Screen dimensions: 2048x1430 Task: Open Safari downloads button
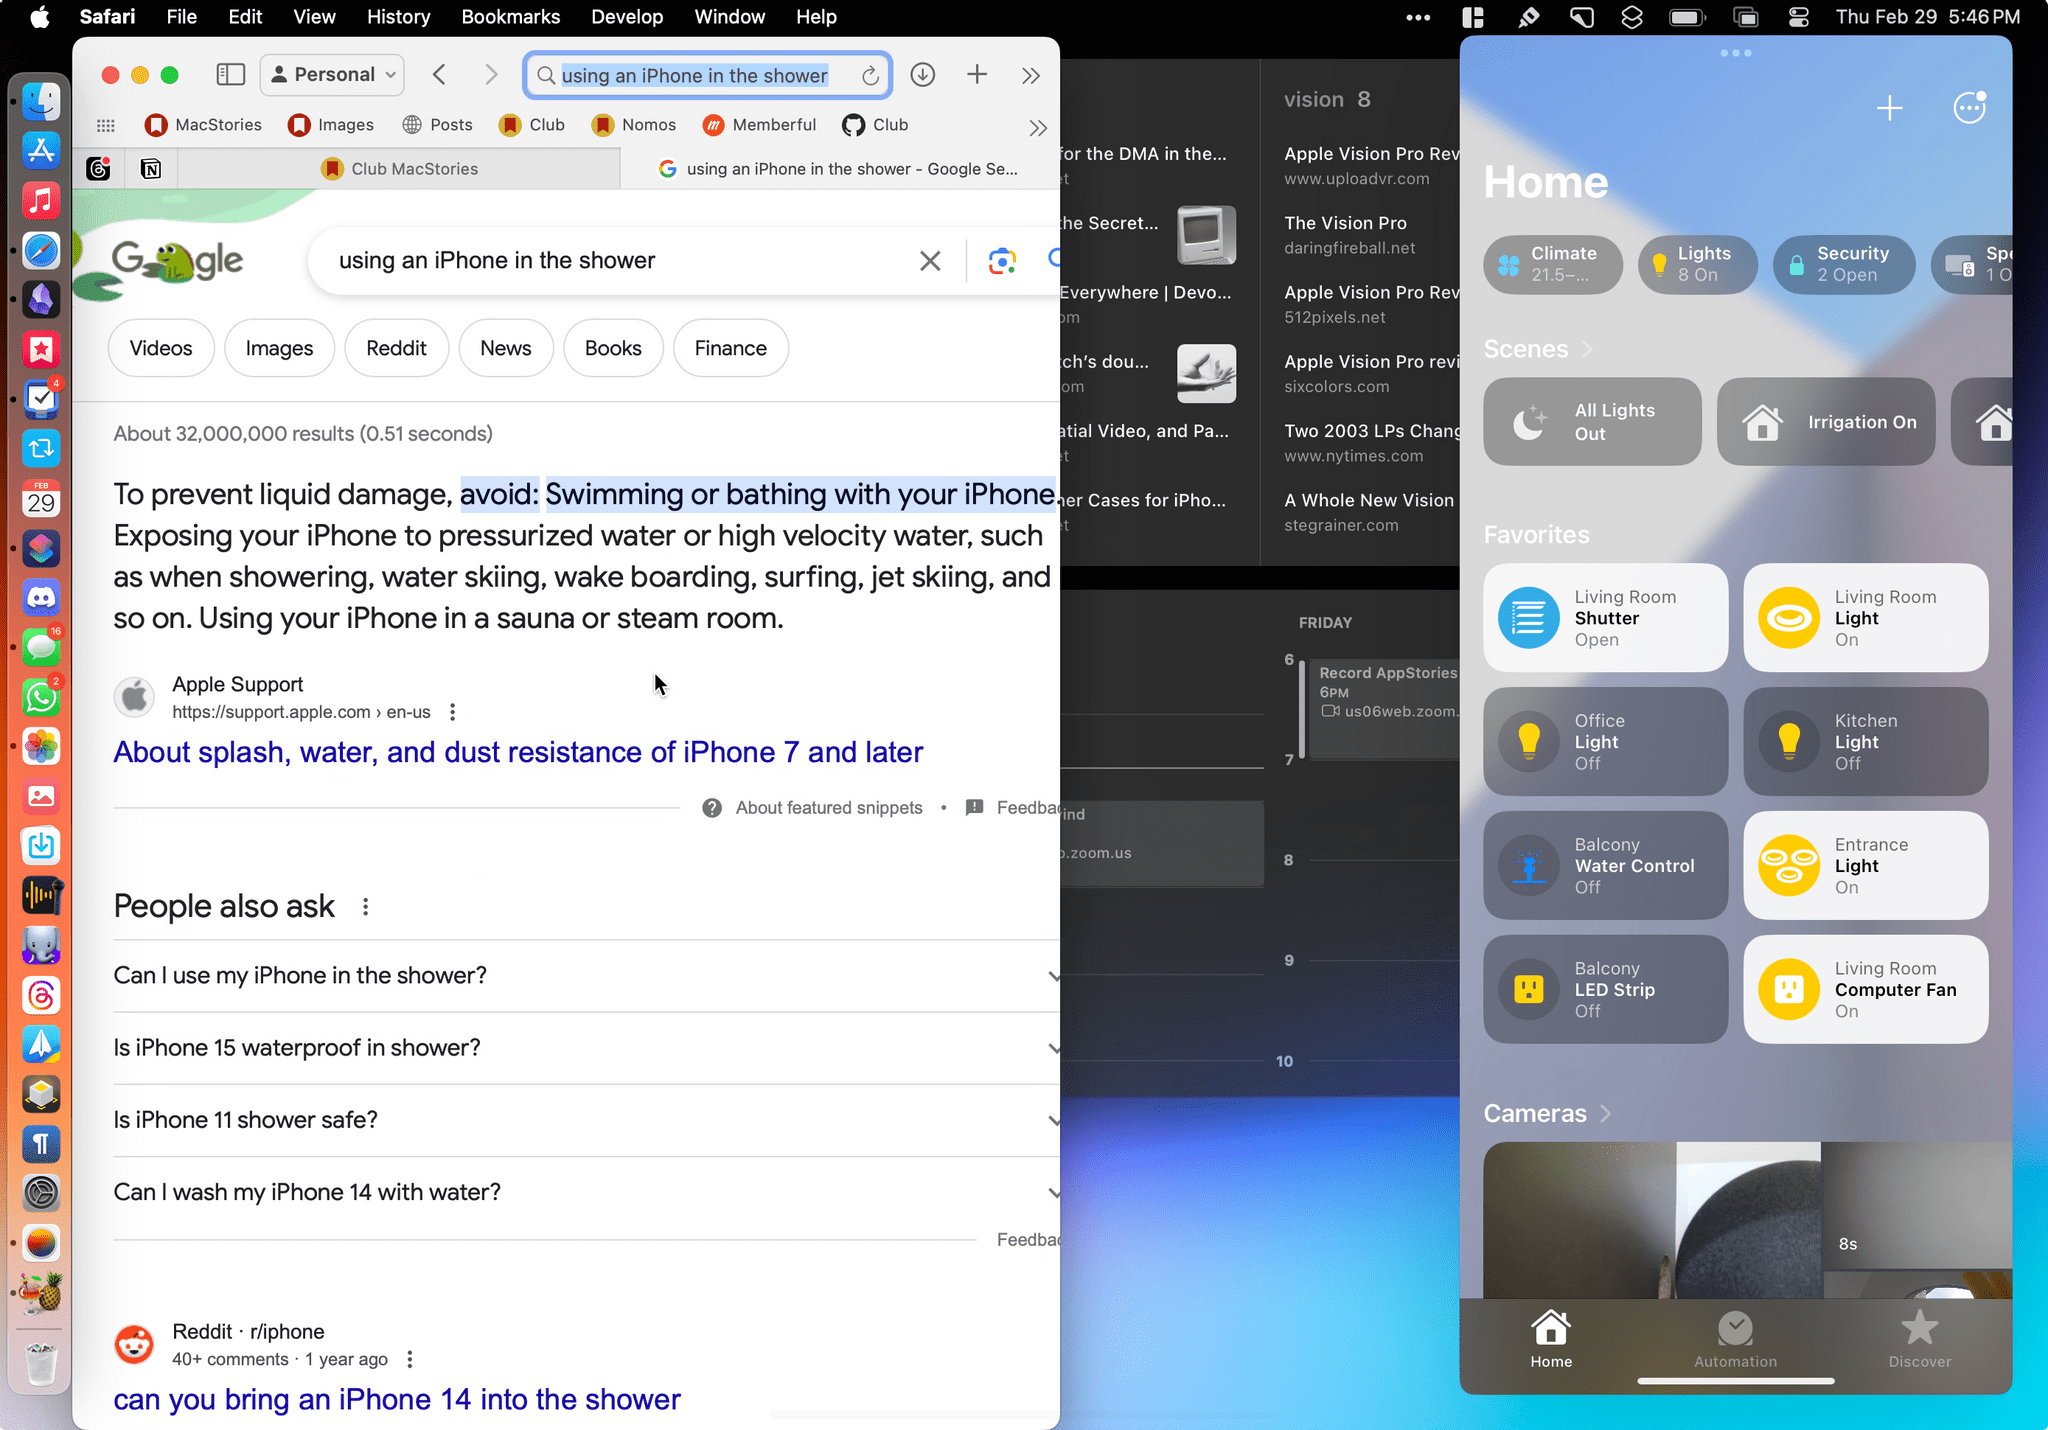(x=923, y=75)
